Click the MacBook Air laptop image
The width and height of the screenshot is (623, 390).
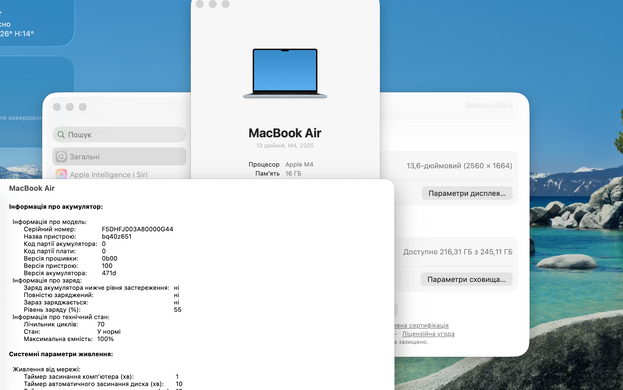click(x=285, y=73)
